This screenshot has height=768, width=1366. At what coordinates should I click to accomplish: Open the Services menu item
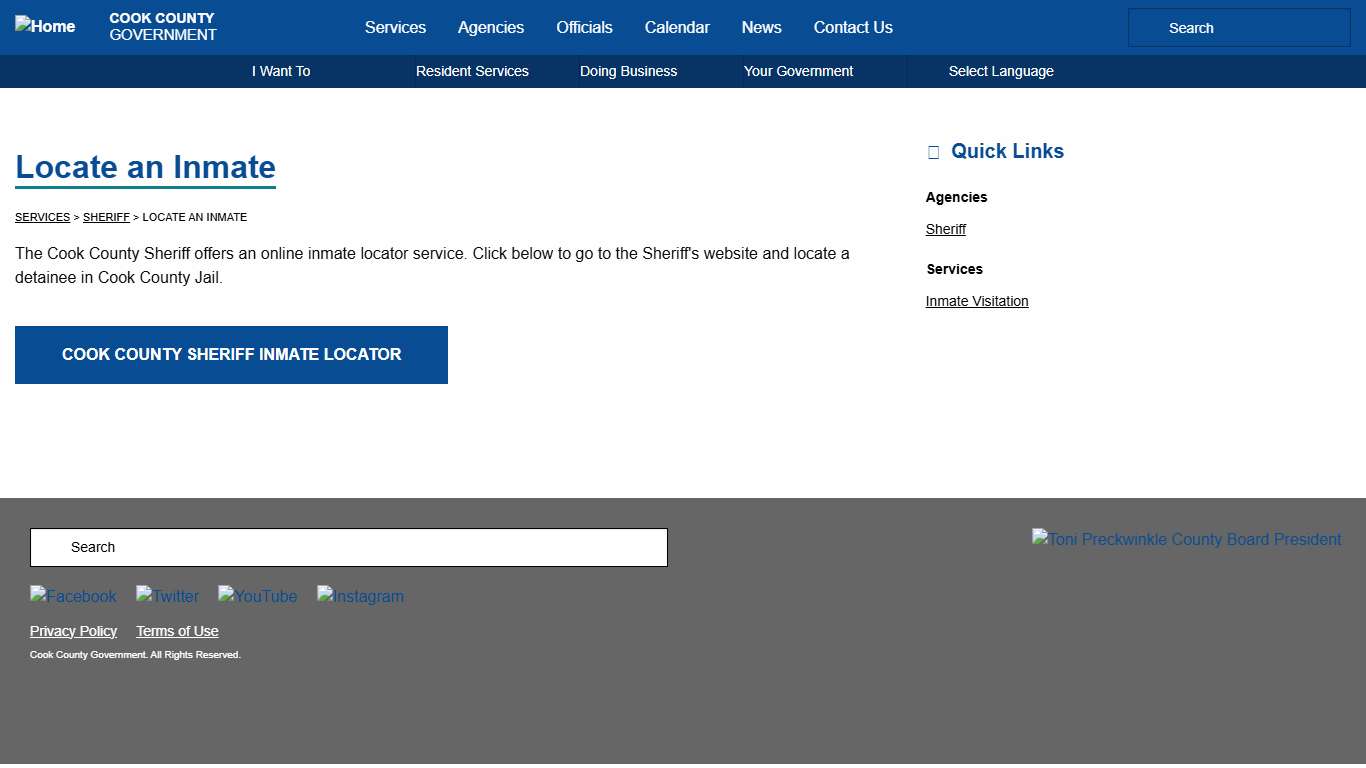click(395, 27)
